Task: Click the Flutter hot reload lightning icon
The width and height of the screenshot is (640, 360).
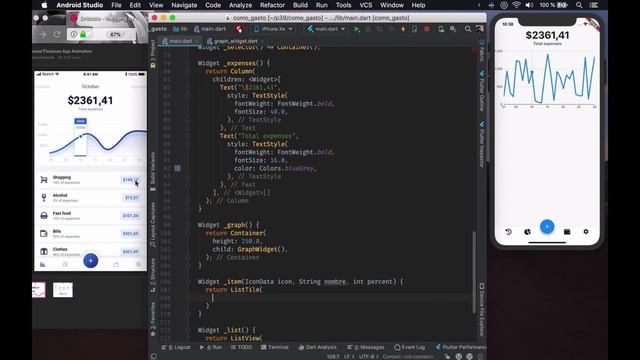Action: pos(403,29)
